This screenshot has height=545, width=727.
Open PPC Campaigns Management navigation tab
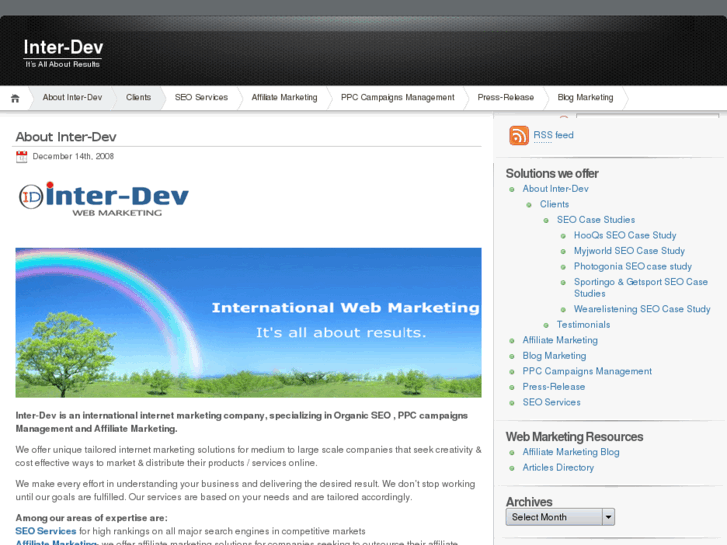coord(397,97)
